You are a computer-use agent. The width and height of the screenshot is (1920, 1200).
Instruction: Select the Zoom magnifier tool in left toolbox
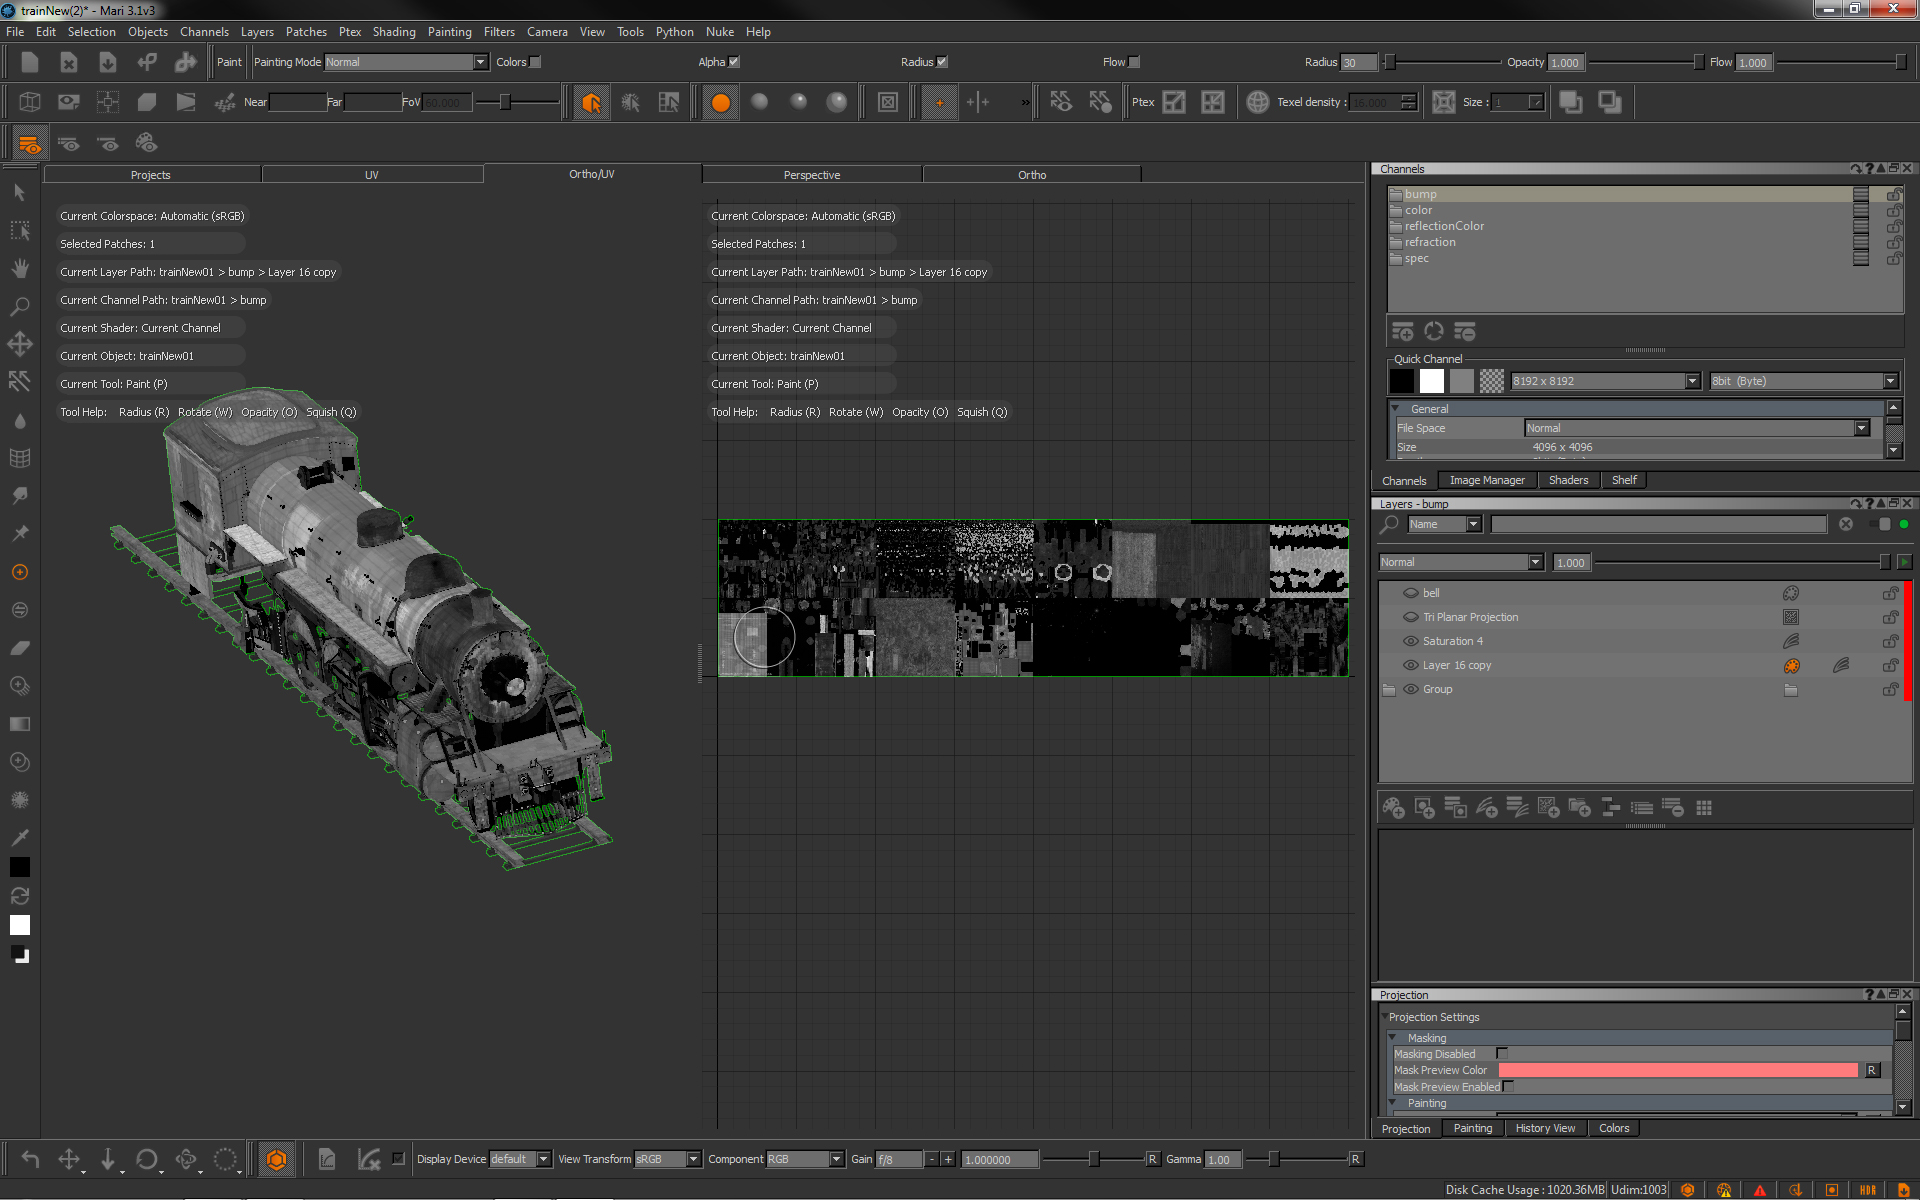pos(19,306)
